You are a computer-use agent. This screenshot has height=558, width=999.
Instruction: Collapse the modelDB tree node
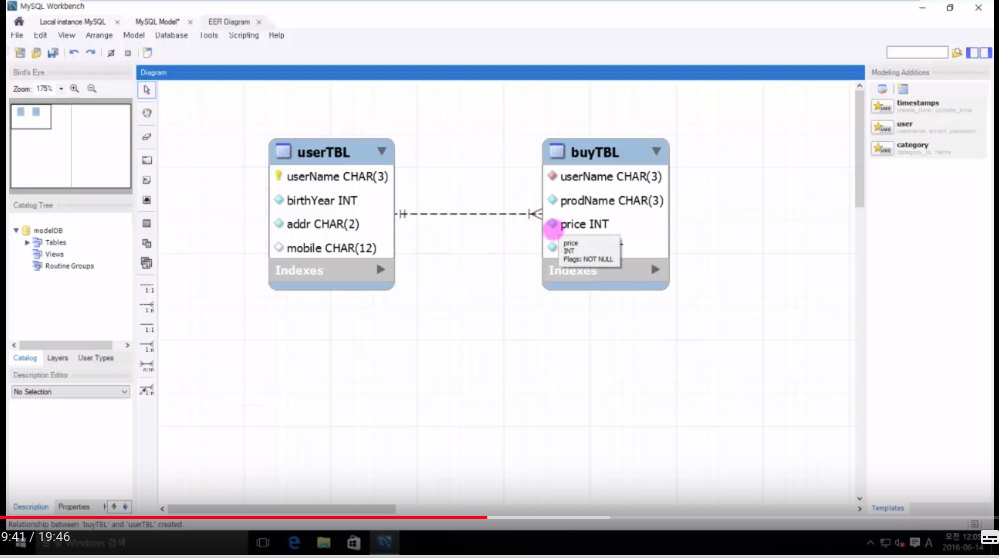16,230
